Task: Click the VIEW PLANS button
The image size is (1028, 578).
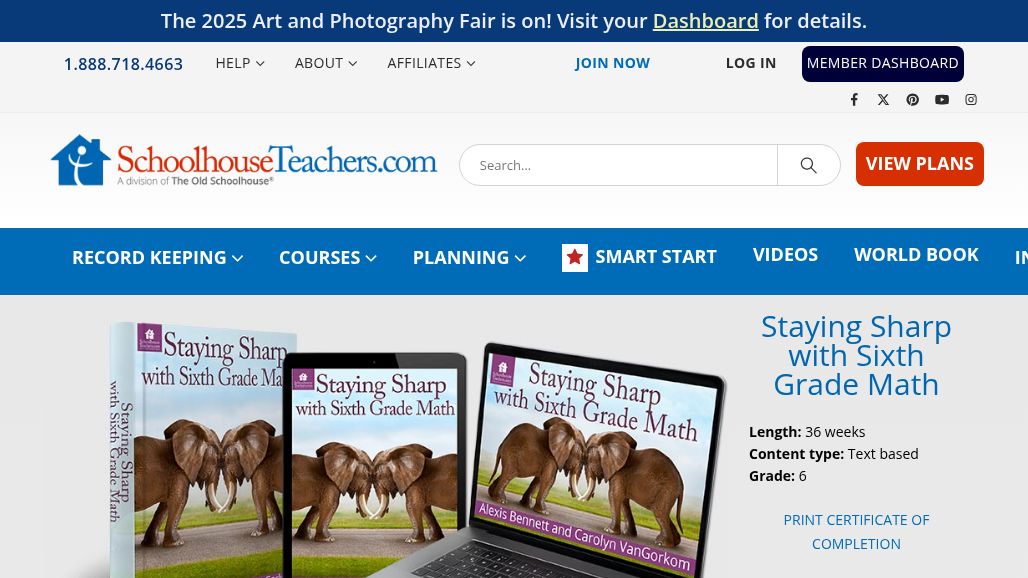Action: coord(919,164)
